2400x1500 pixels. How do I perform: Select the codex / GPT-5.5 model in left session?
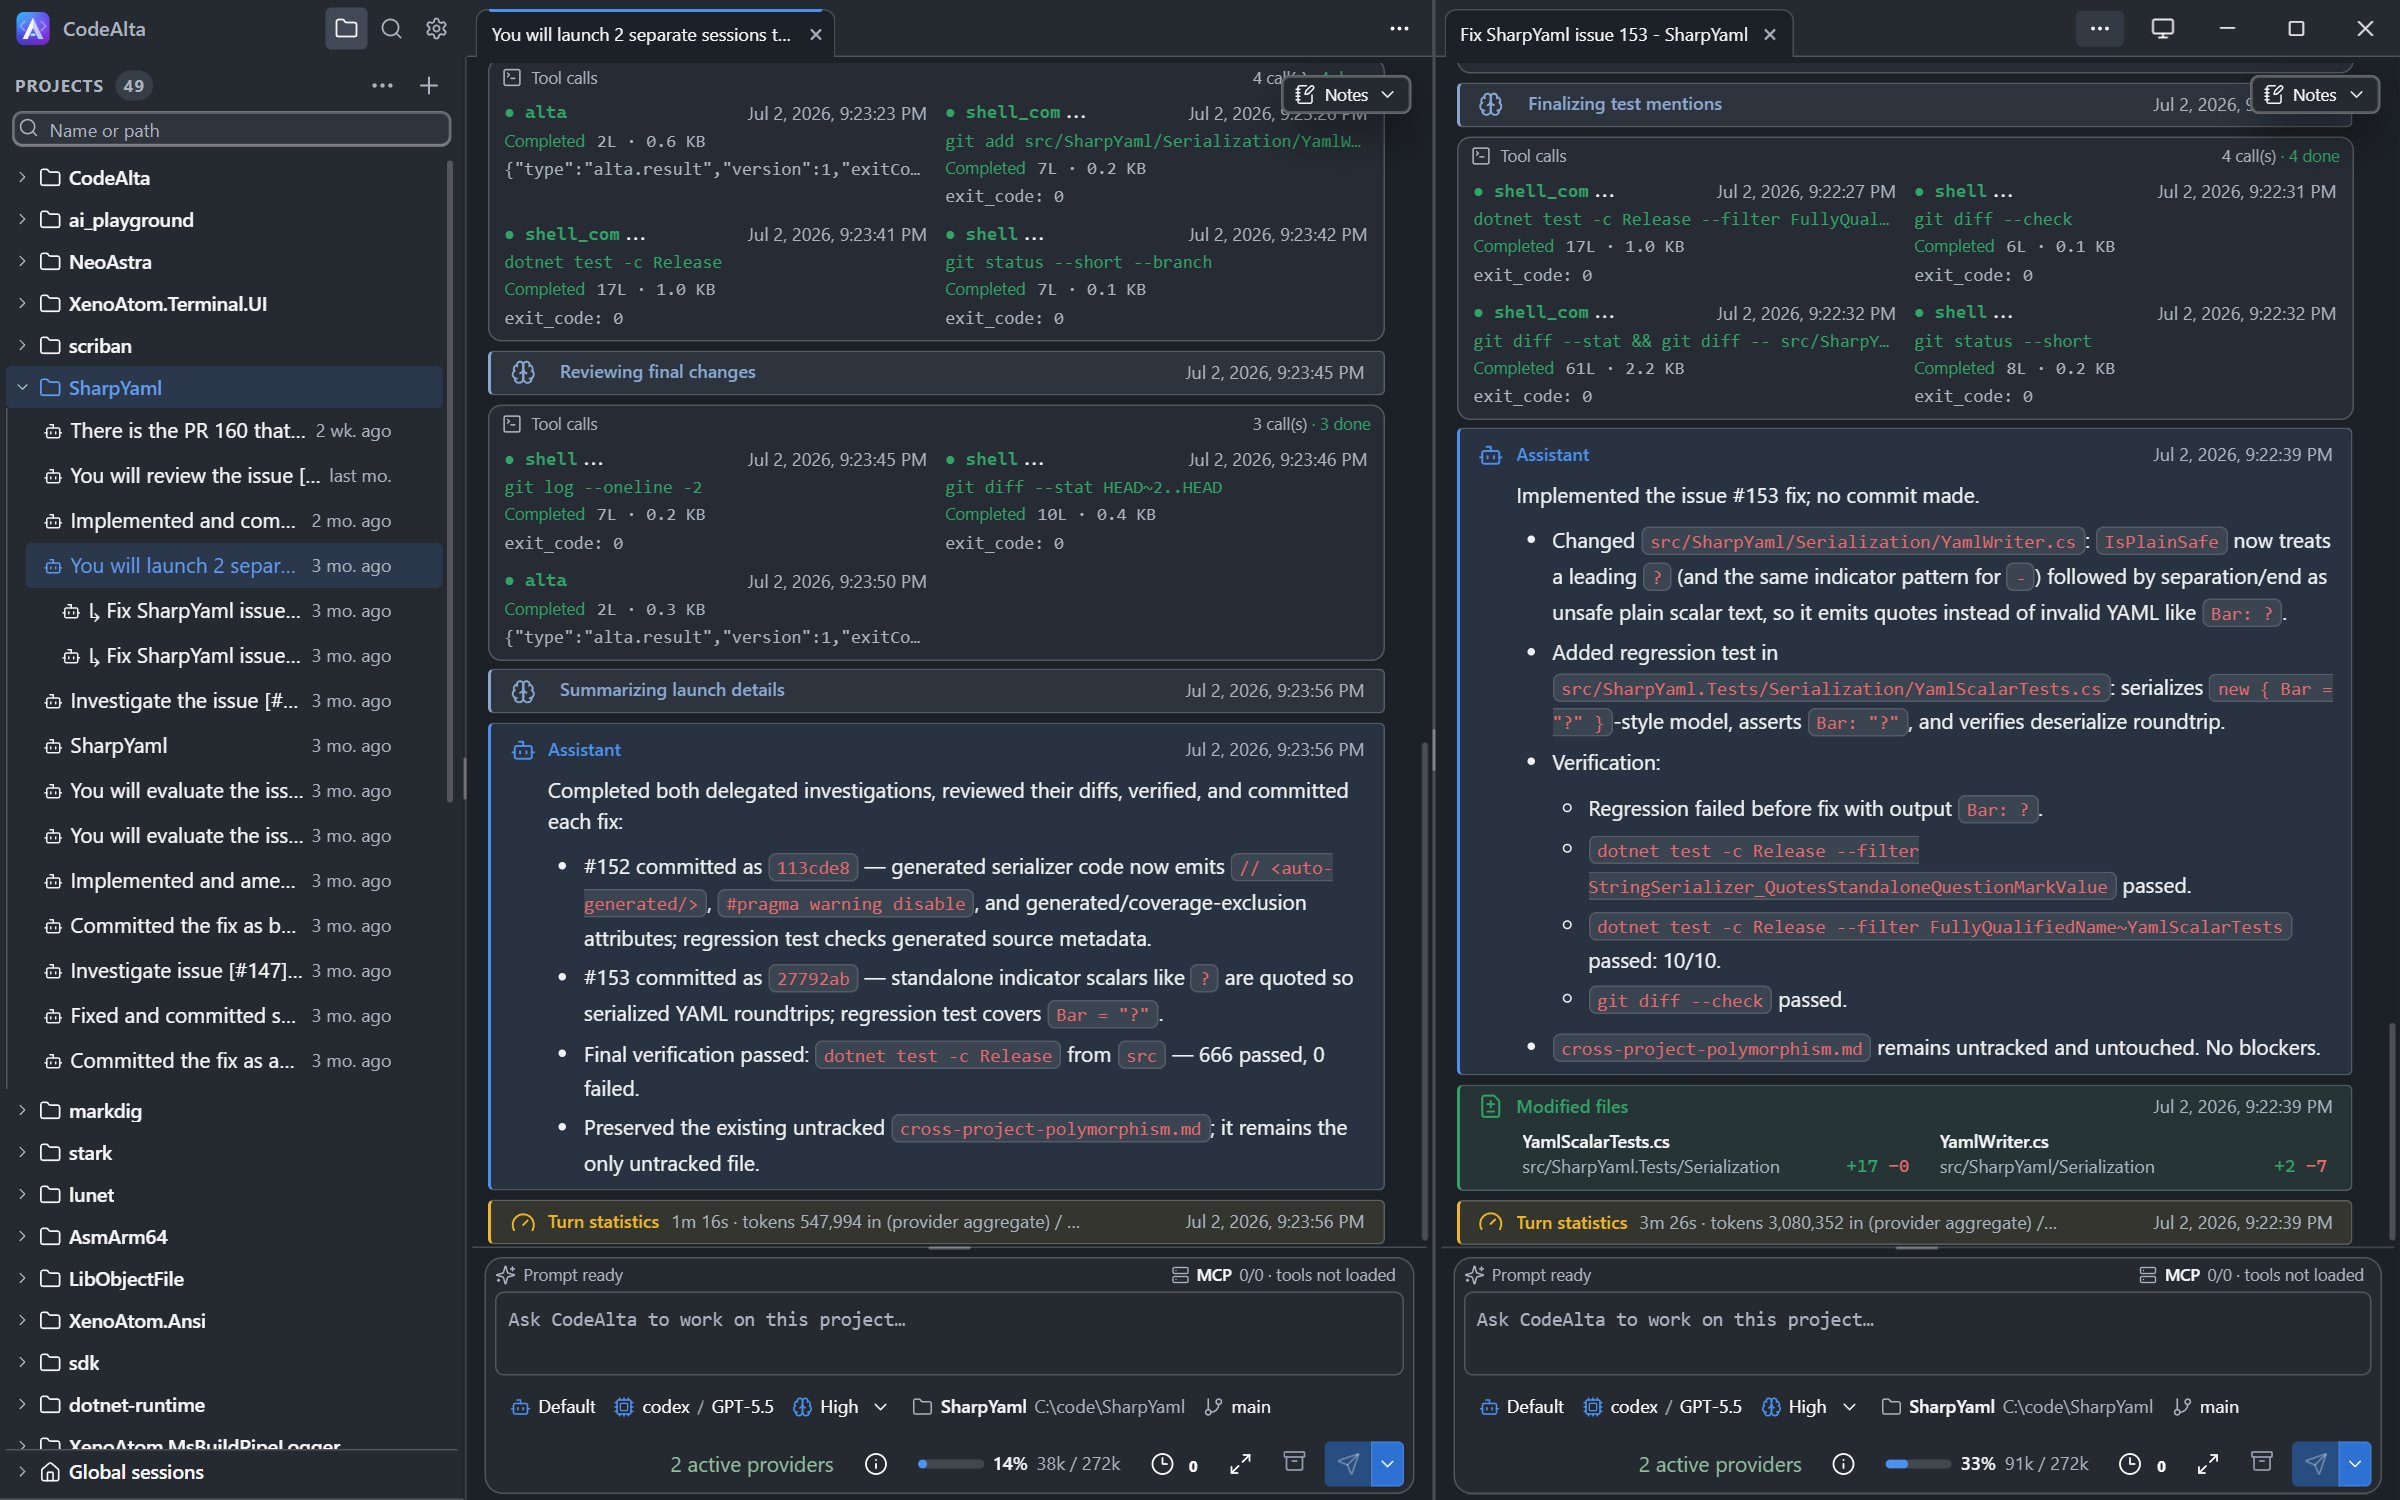tap(694, 1407)
